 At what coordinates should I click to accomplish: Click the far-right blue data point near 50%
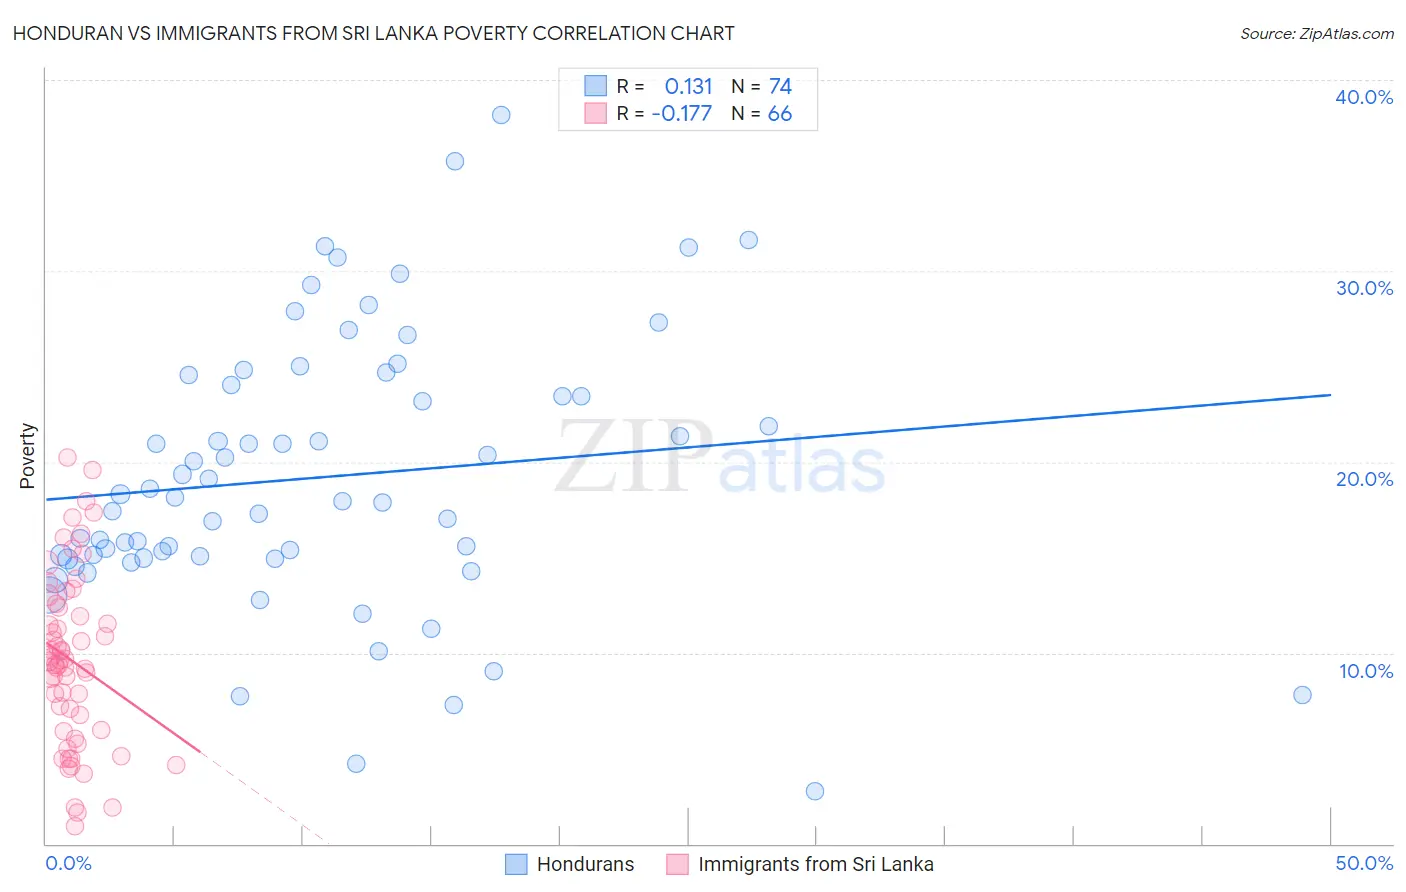[1302, 695]
